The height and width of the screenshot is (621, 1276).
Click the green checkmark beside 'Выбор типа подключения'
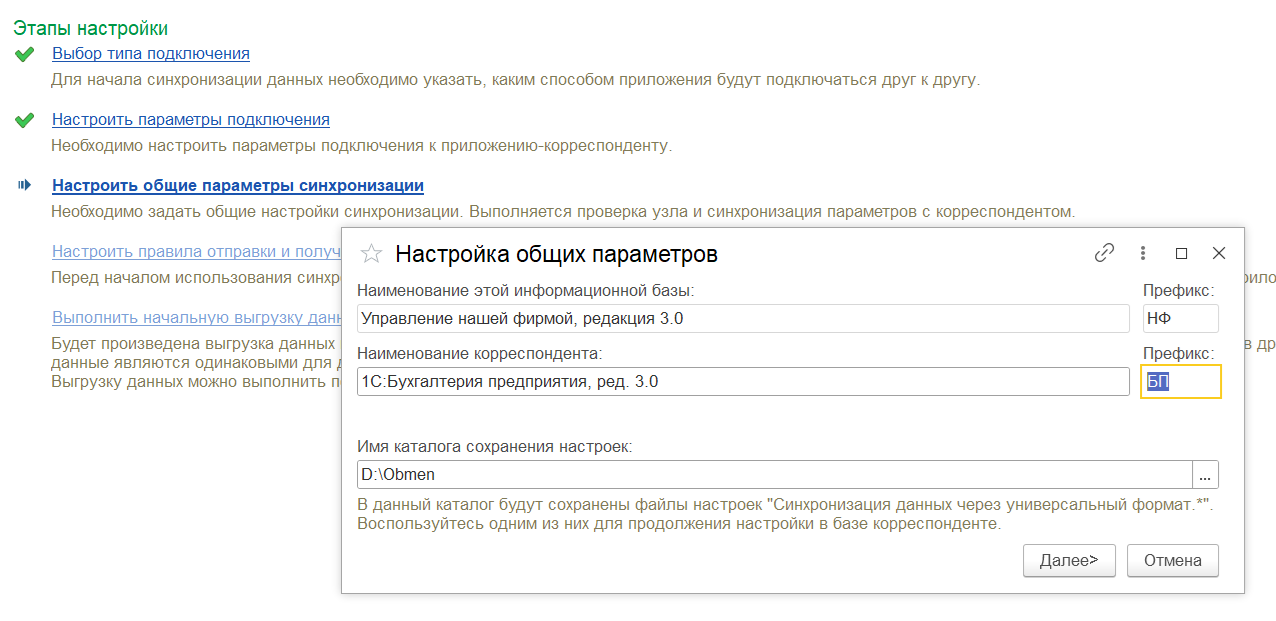click(x=24, y=54)
